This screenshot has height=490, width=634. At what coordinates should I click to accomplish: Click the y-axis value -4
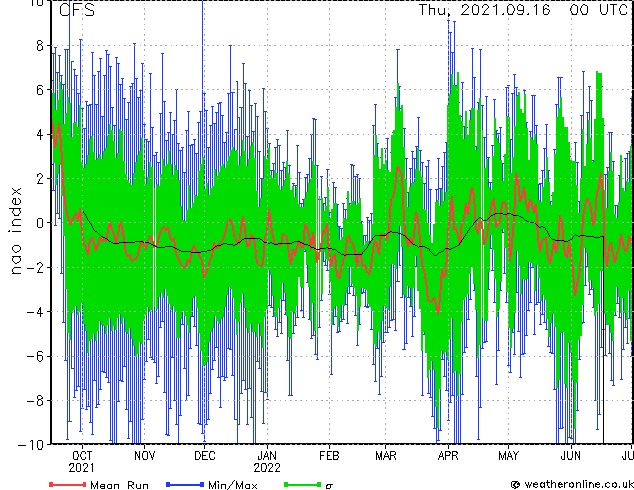[x=35, y=312]
